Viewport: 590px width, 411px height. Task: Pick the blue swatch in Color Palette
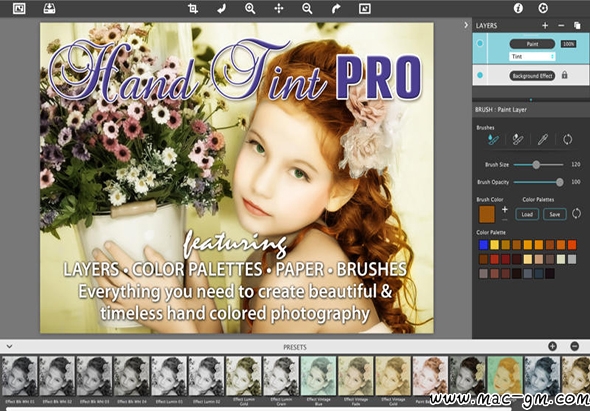[484, 245]
